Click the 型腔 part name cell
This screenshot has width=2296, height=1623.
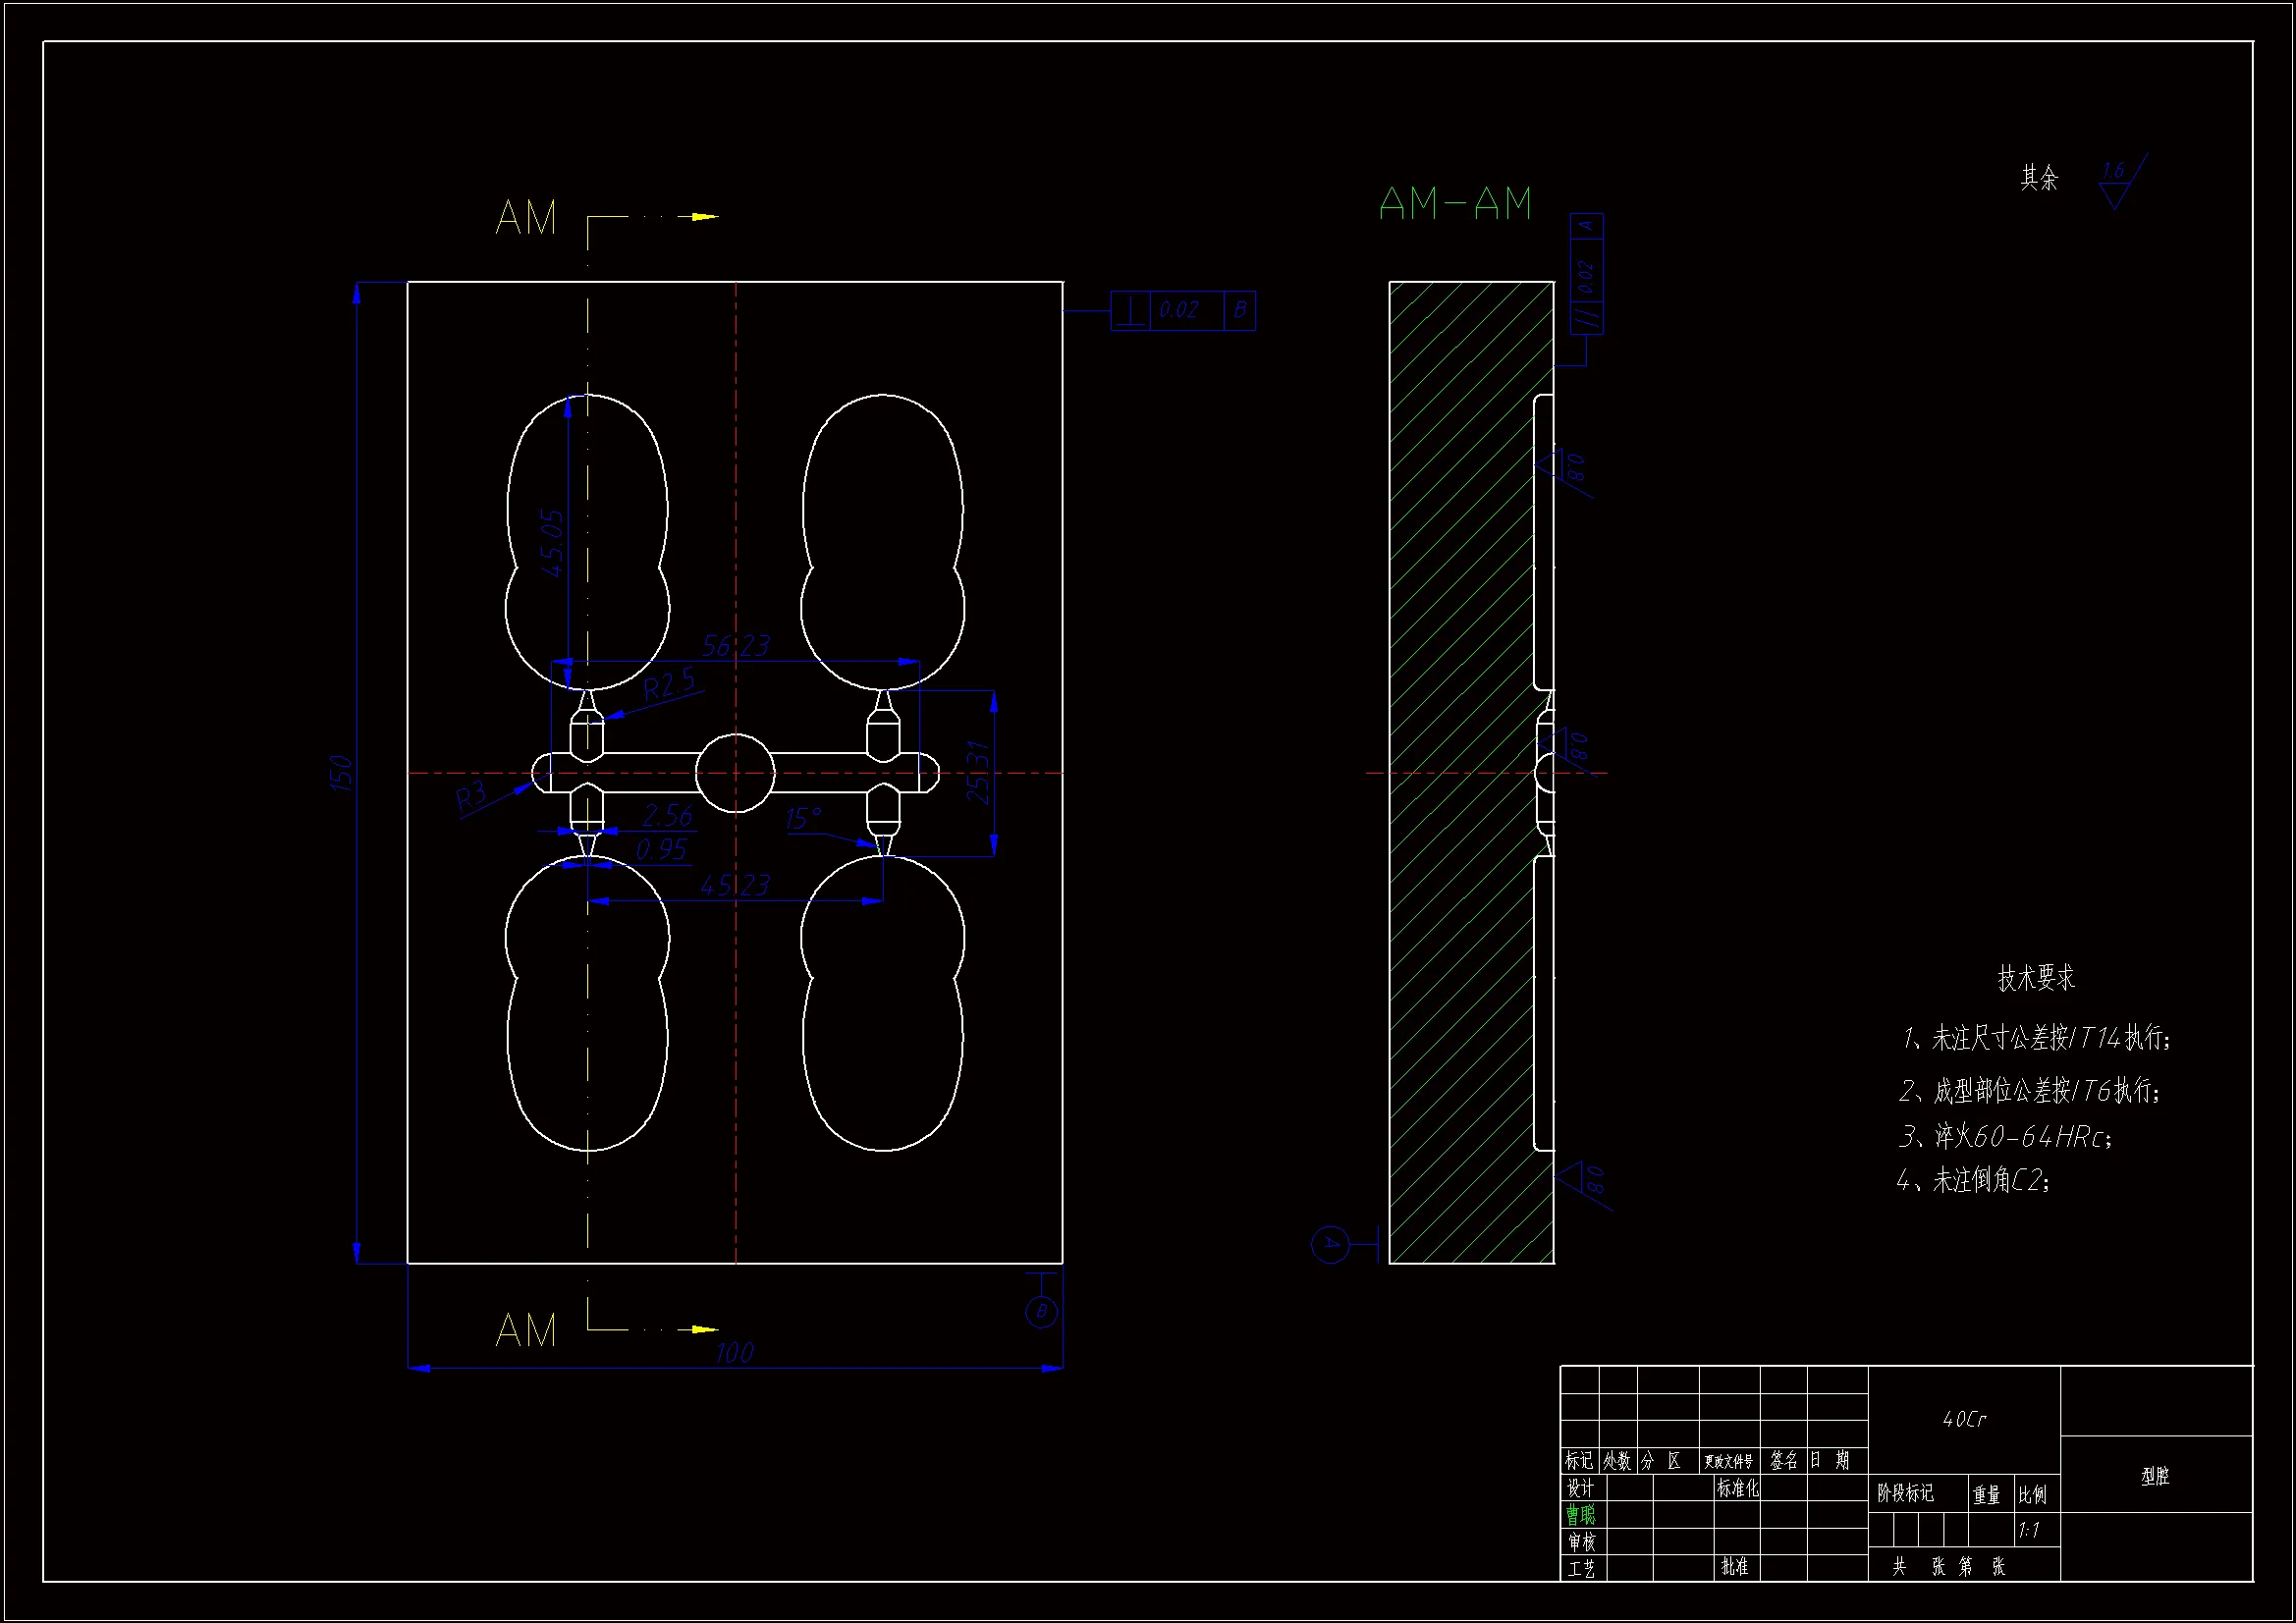click(2155, 1476)
